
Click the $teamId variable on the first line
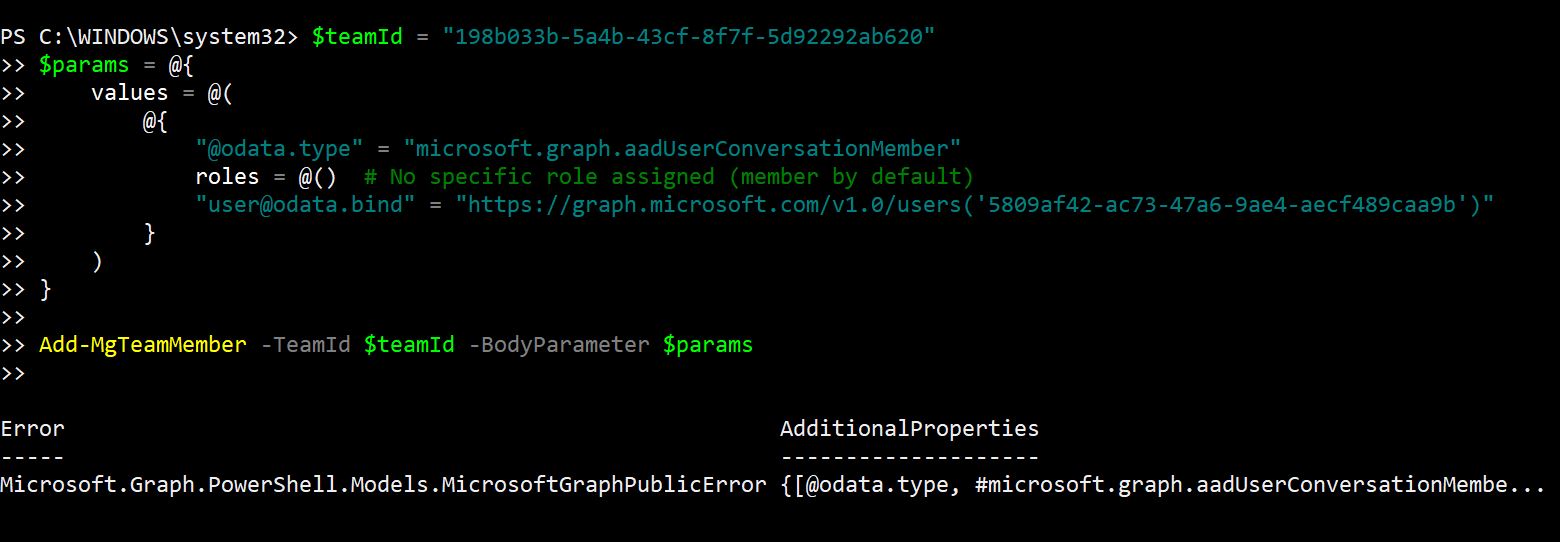tap(357, 37)
